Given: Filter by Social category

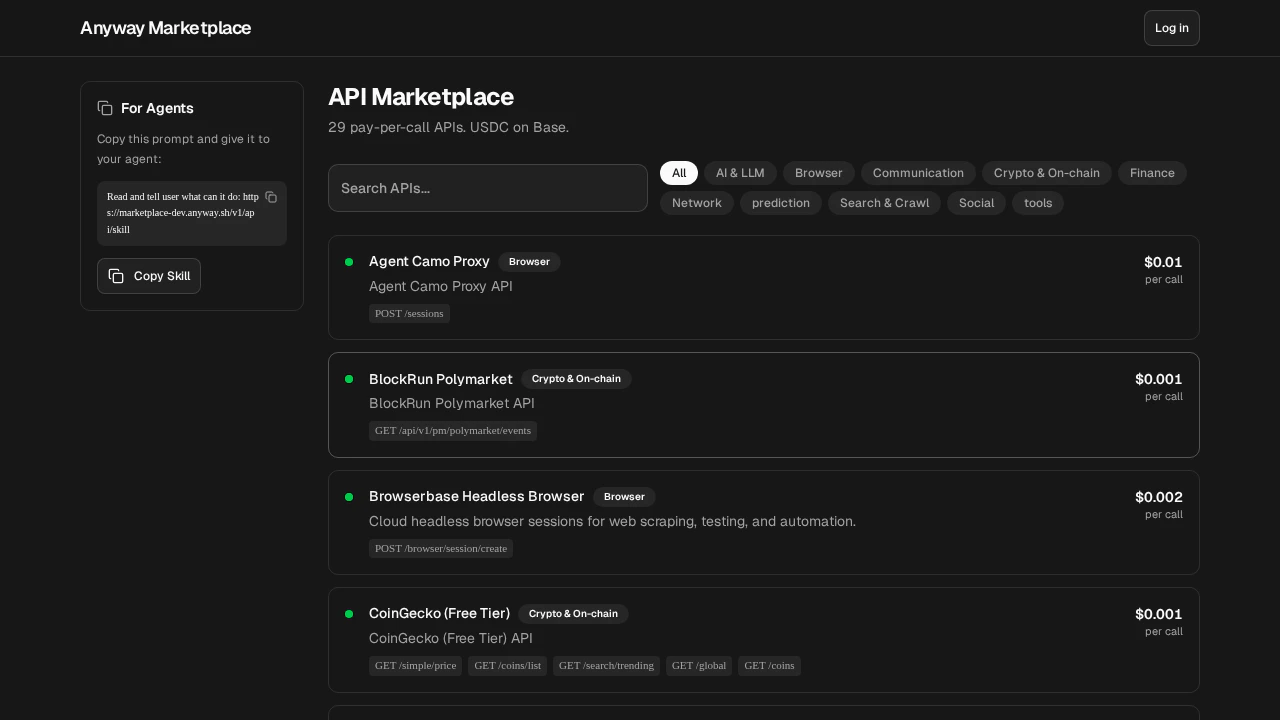Looking at the screenshot, I should [x=976, y=203].
